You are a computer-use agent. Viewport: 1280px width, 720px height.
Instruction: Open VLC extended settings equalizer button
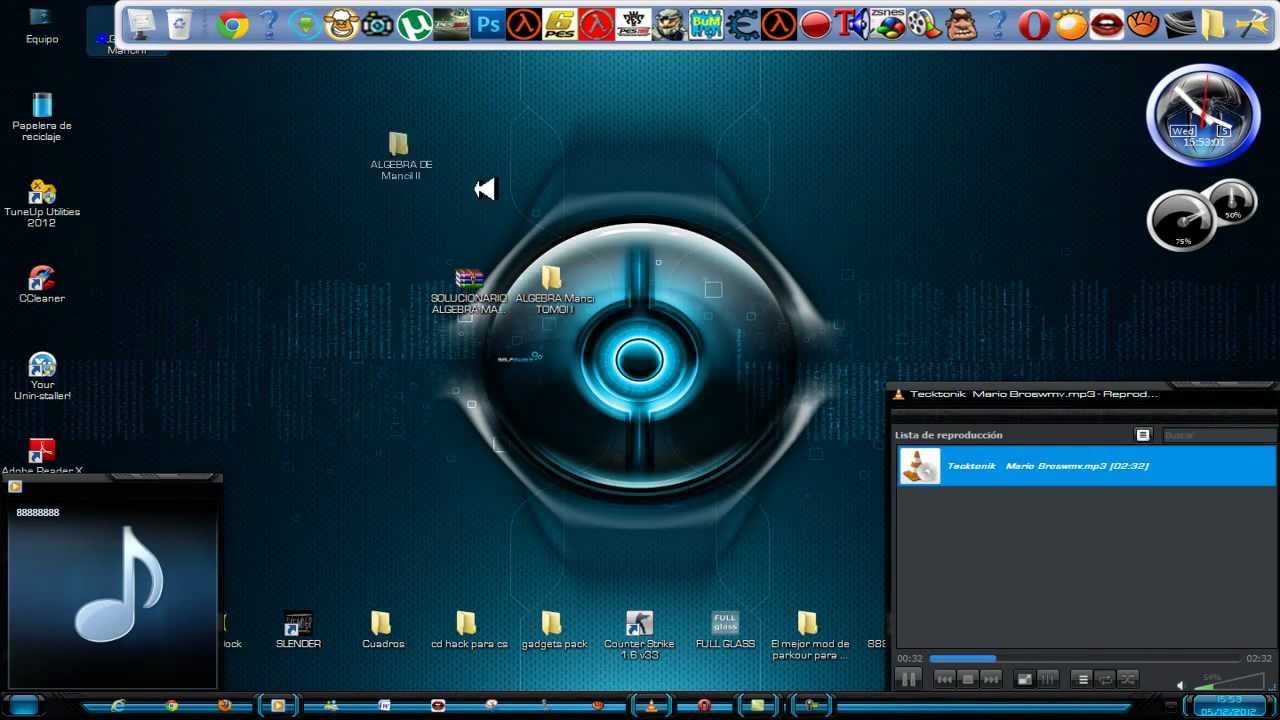point(1047,679)
